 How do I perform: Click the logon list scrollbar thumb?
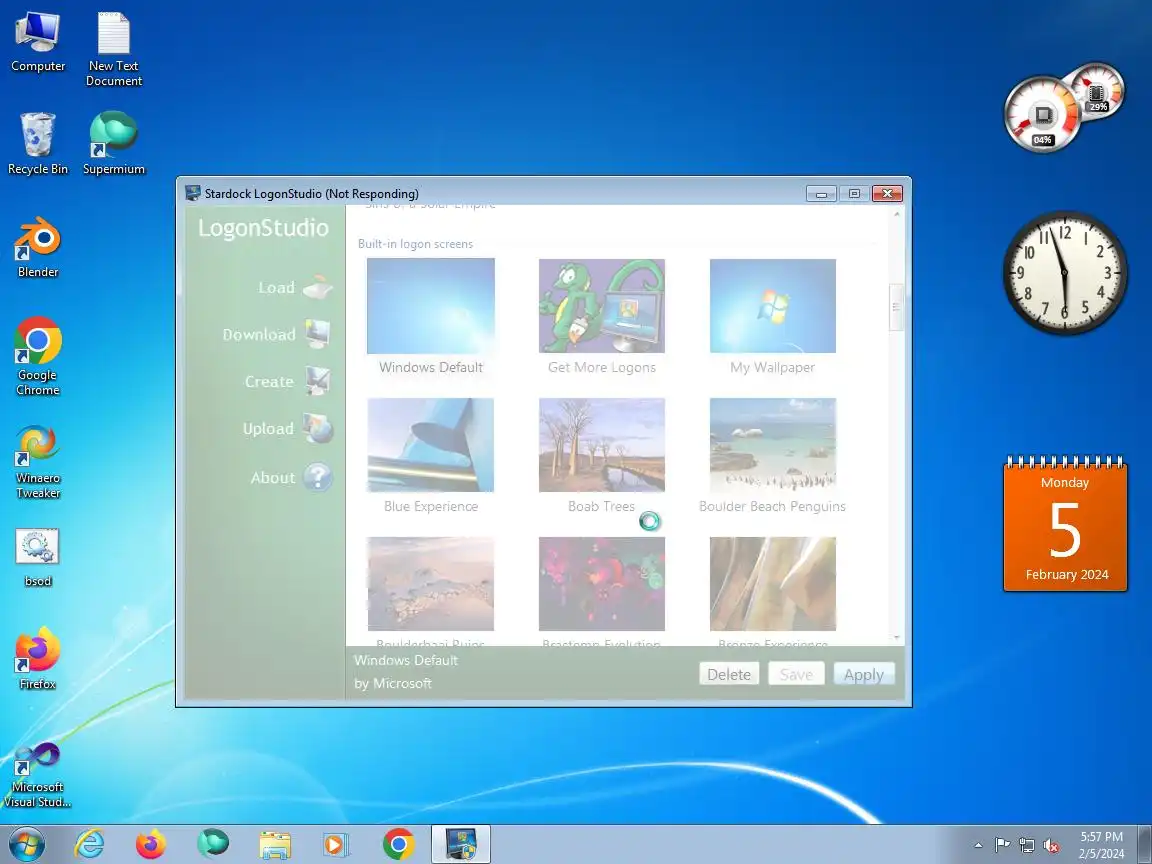tap(896, 308)
